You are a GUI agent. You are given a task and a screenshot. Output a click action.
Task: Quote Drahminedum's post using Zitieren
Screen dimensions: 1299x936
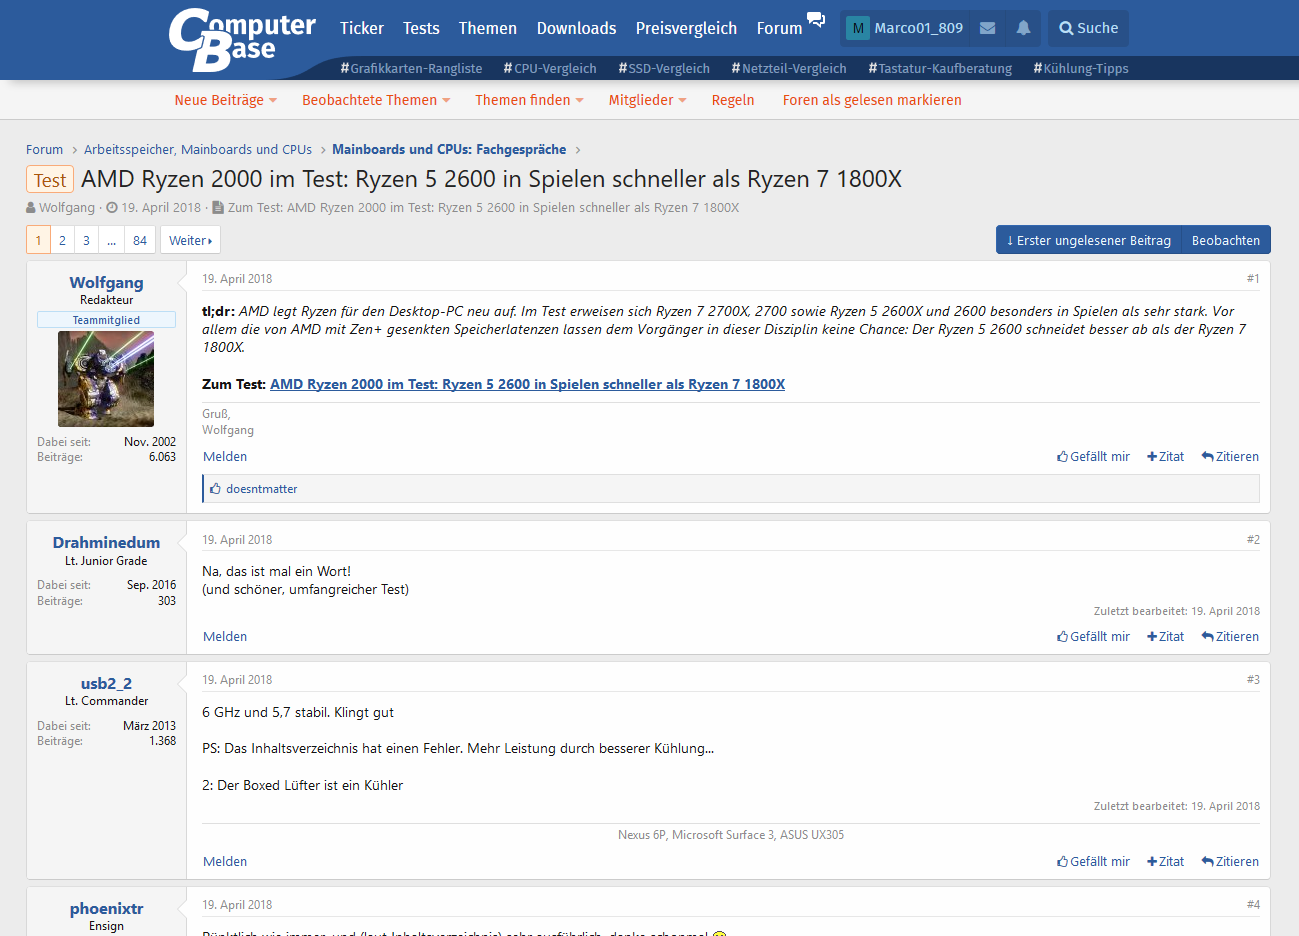tap(1230, 637)
